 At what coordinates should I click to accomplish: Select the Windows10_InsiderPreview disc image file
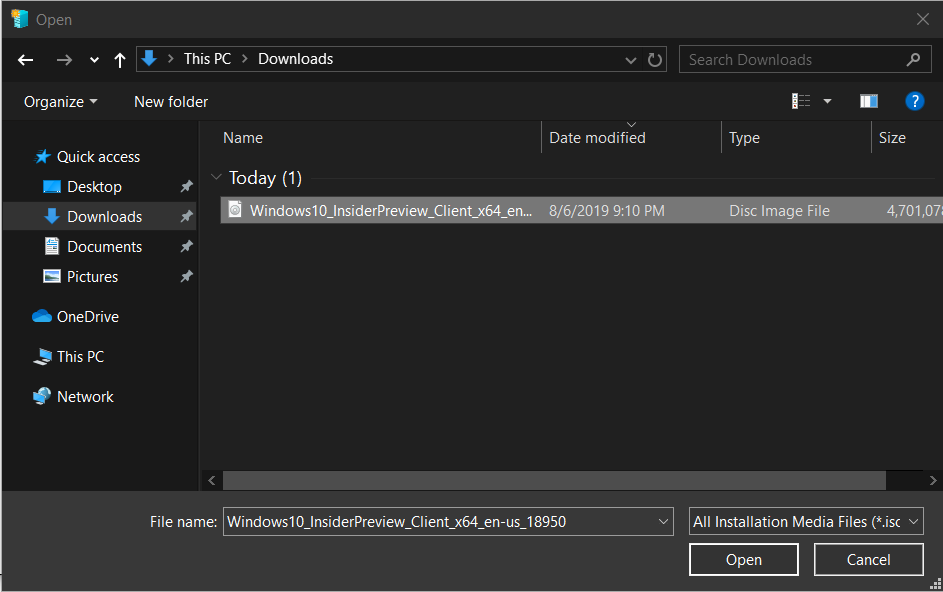coord(390,211)
